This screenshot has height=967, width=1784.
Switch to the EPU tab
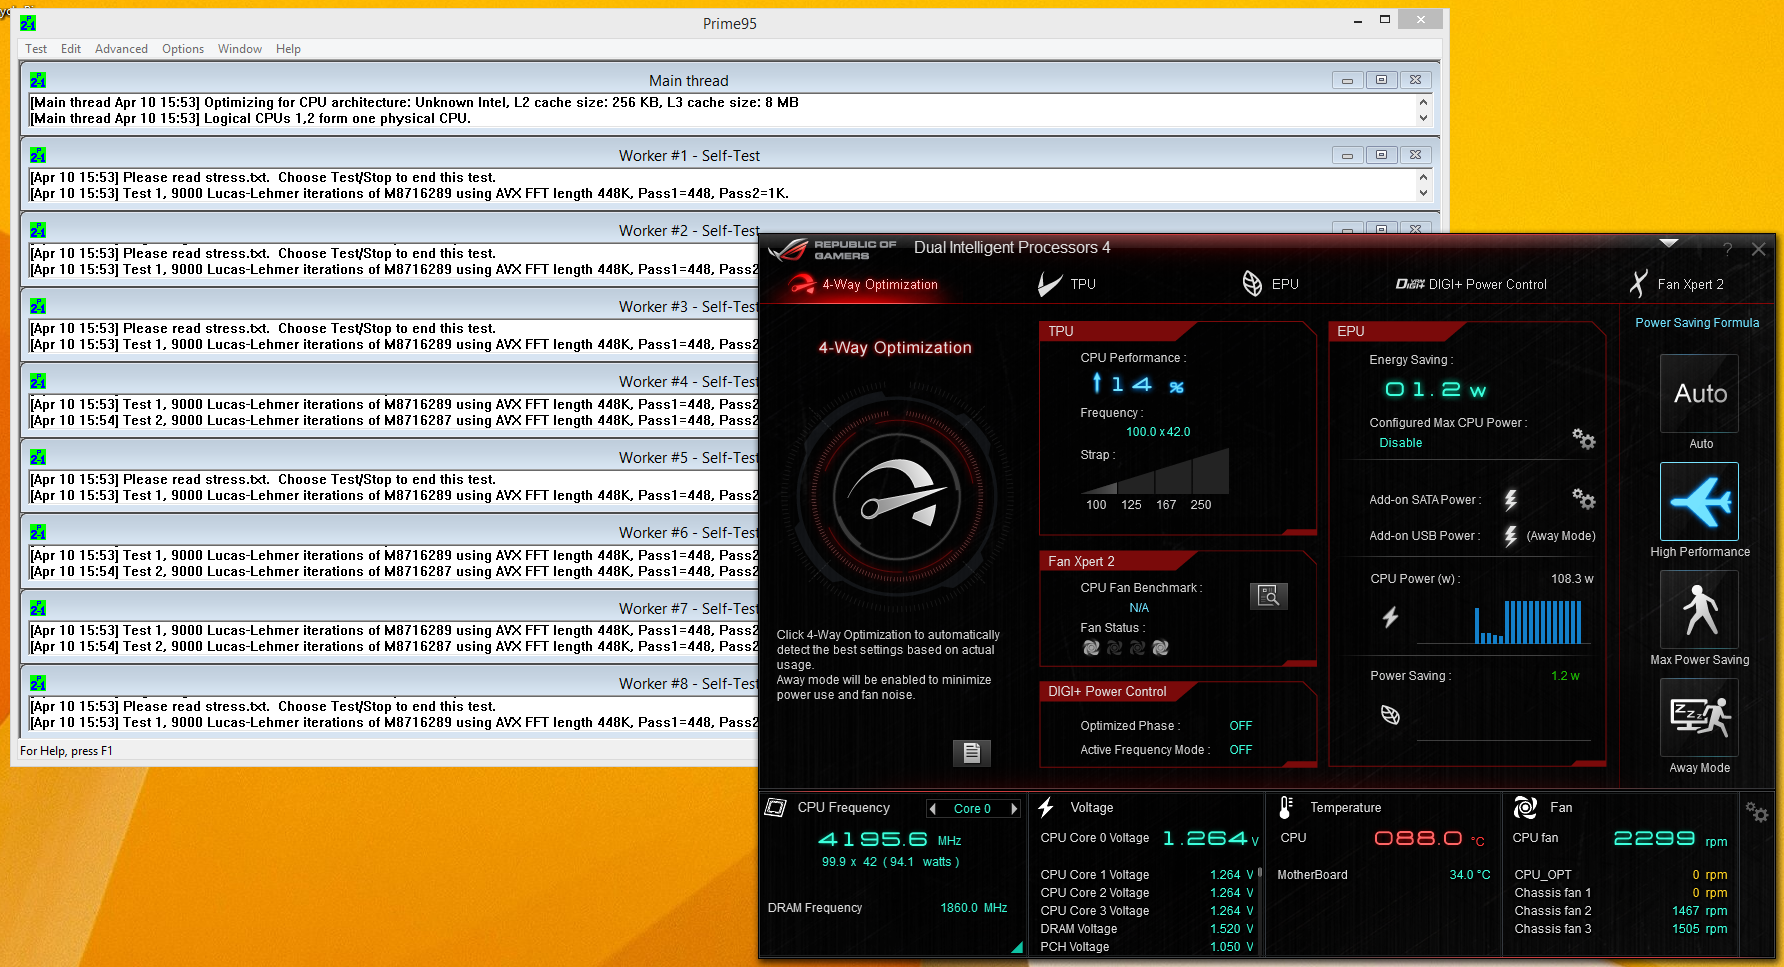pos(1270,284)
